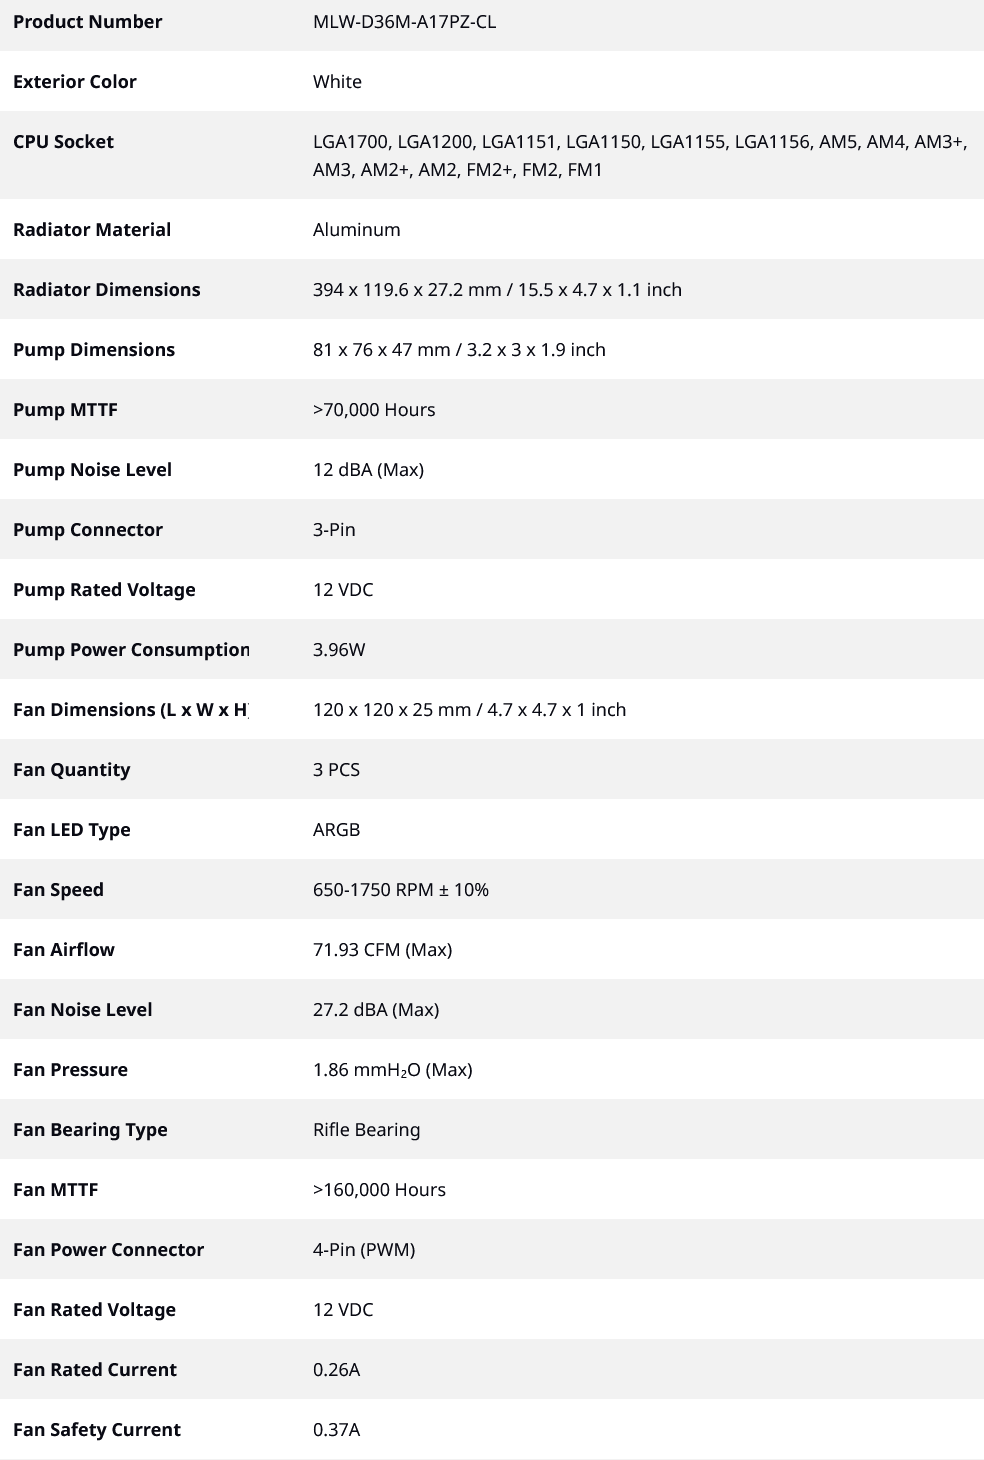Click the Fan Power Connector 4-Pin (PWM) value
Viewport: 984px width, 1460px height.
click(x=364, y=1249)
